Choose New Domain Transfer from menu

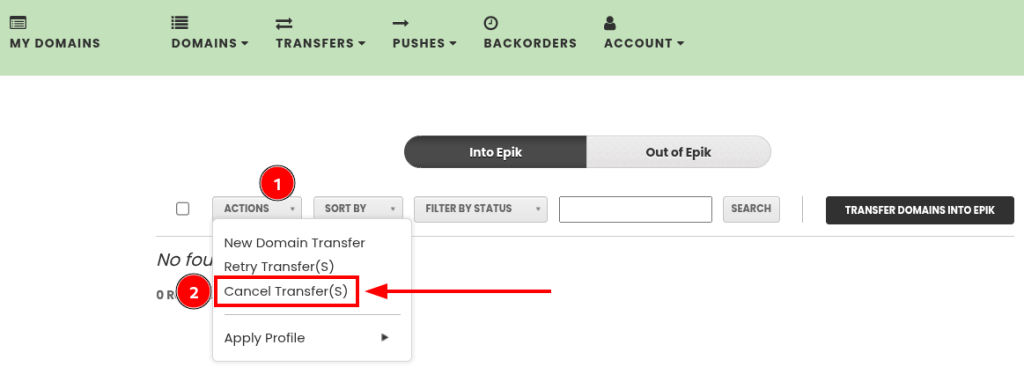tap(295, 243)
